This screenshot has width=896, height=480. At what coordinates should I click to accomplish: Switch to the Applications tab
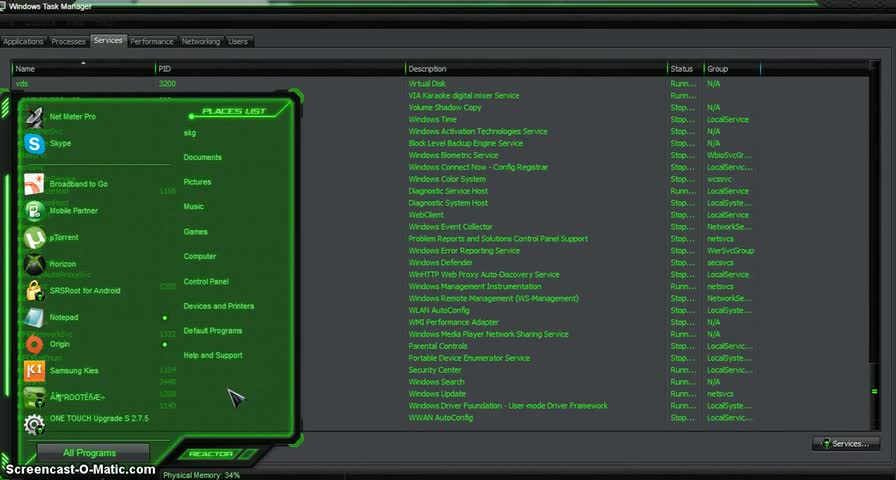click(23, 42)
